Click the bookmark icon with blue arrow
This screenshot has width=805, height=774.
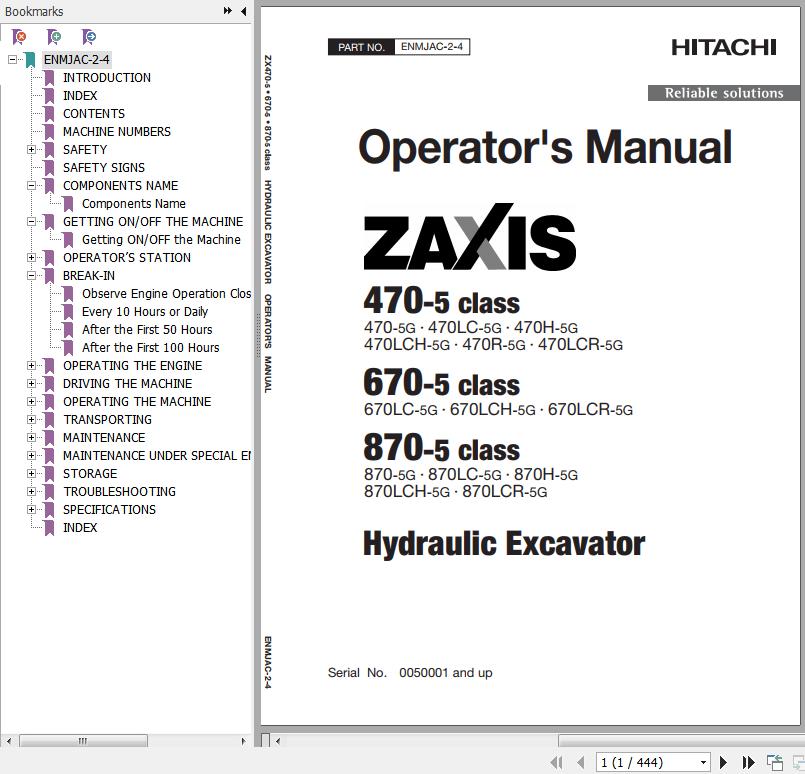pos(89,36)
